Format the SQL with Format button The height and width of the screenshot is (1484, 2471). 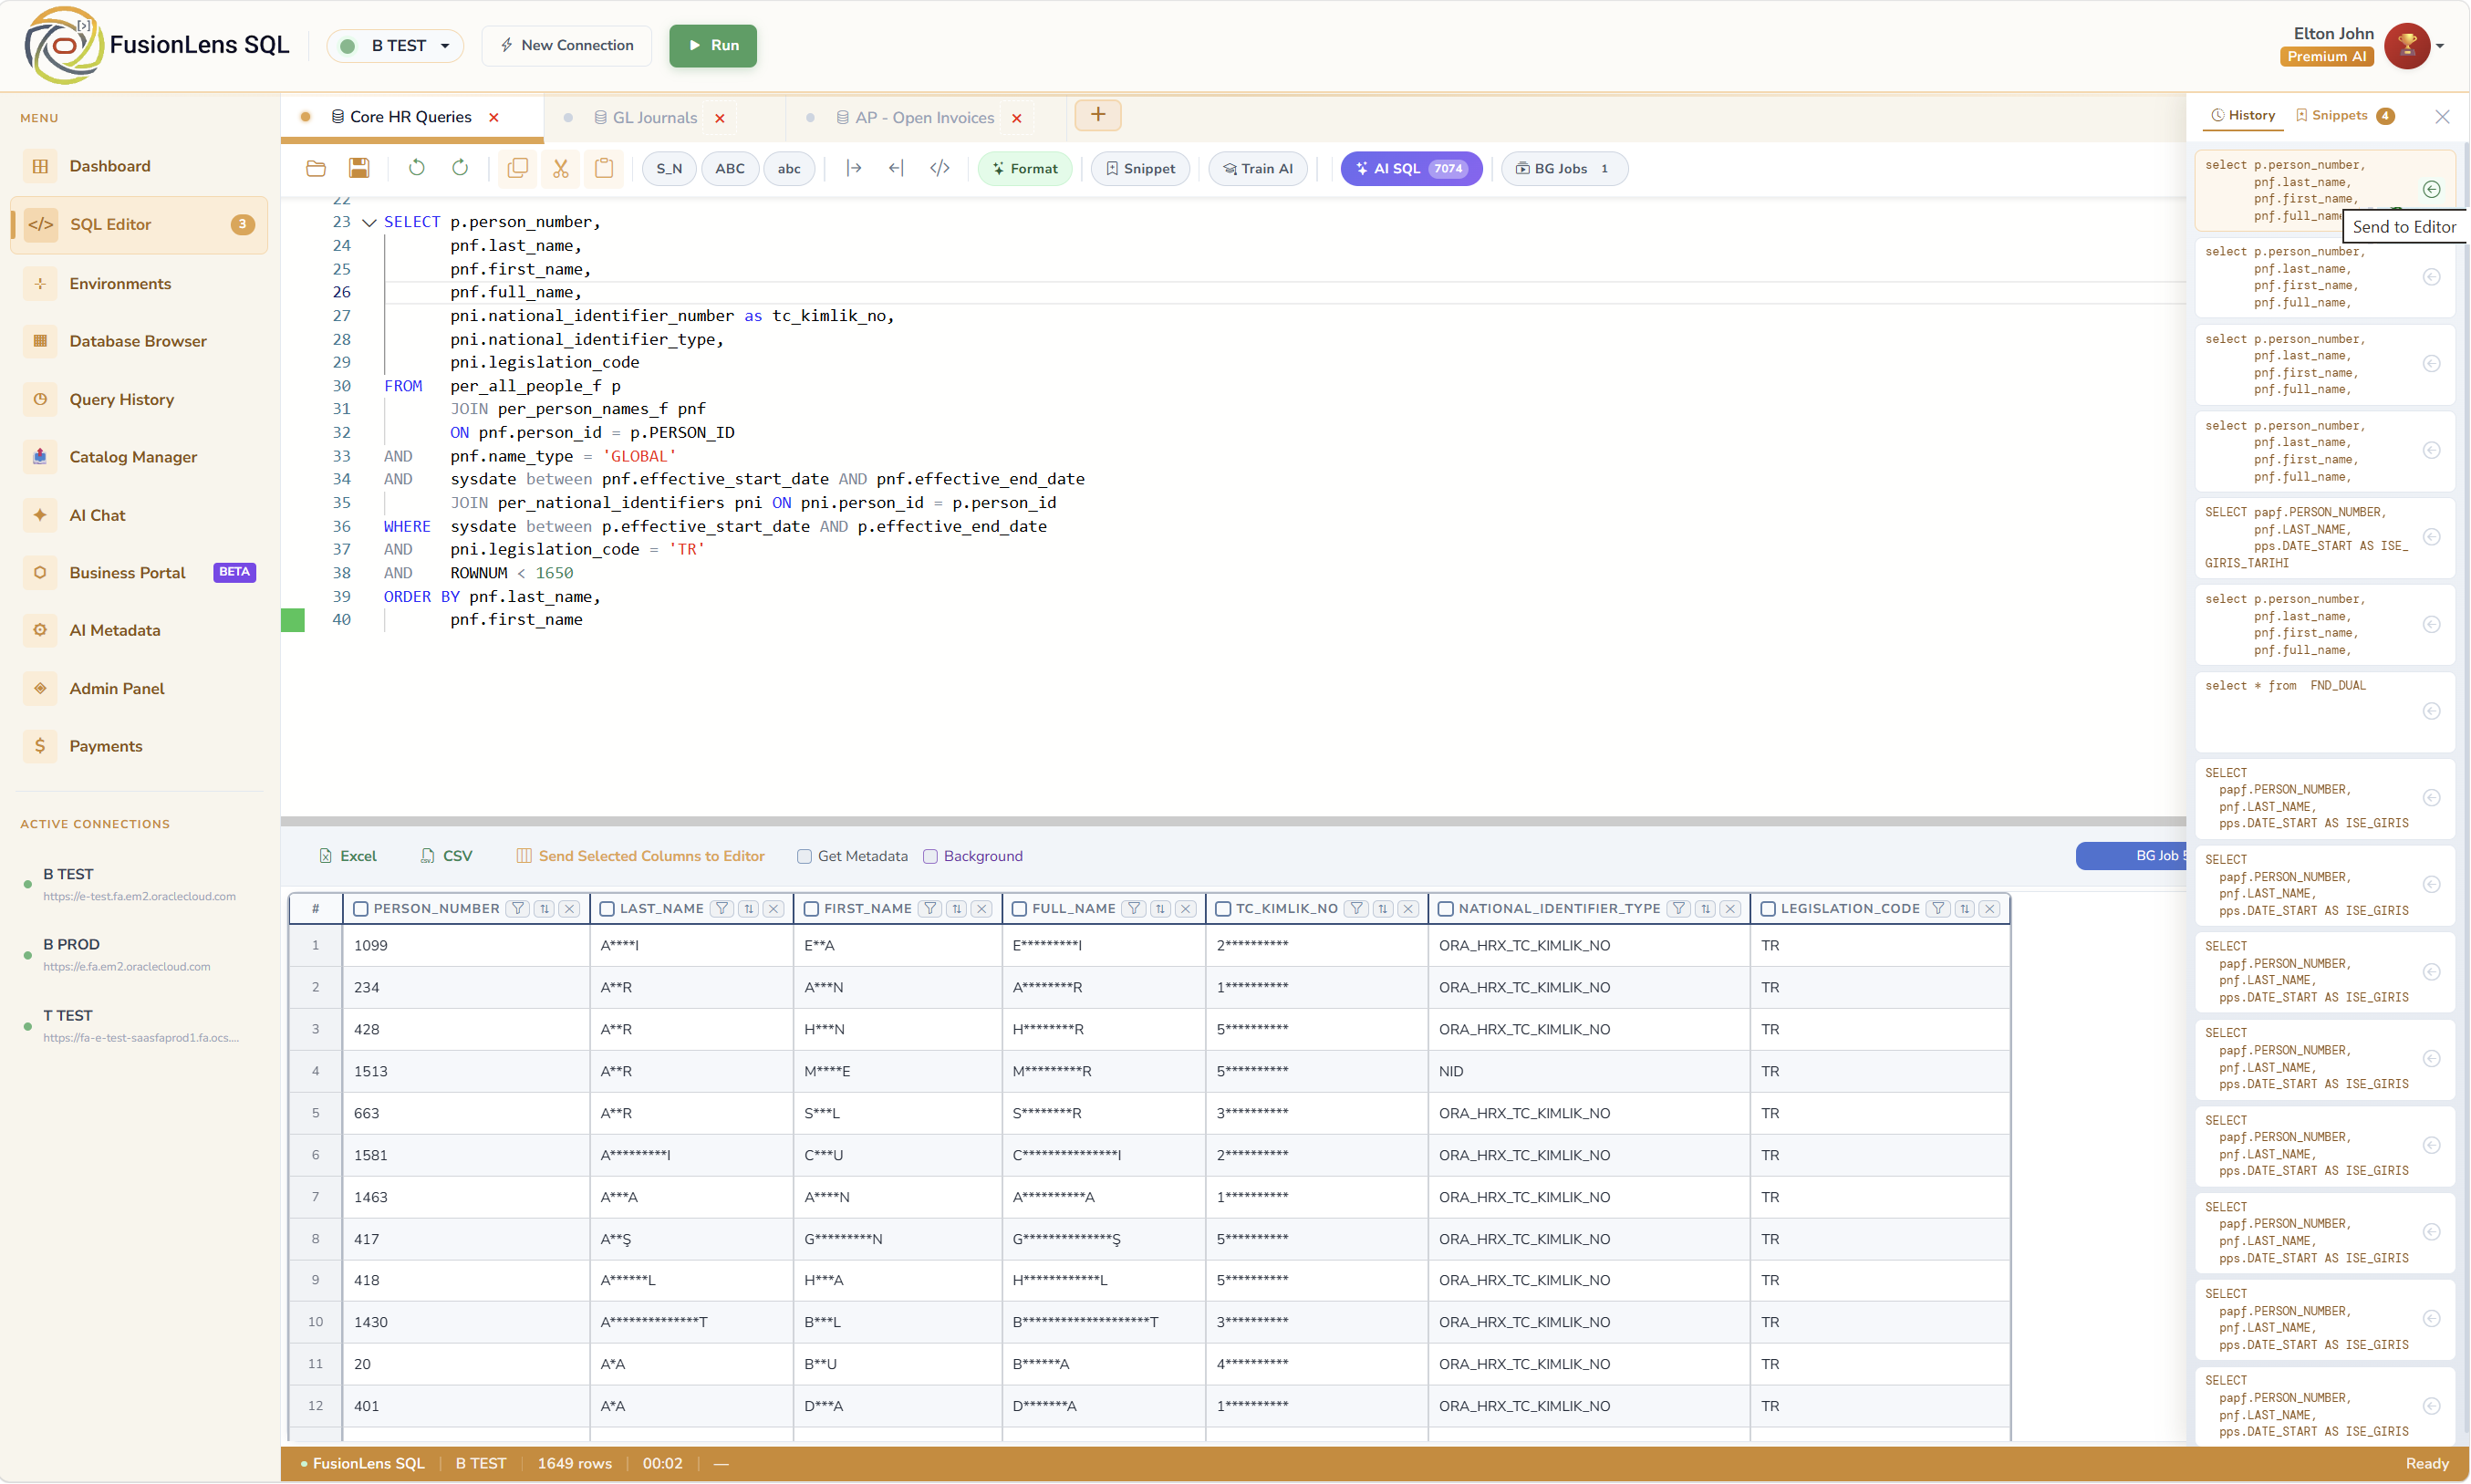click(x=1025, y=169)
